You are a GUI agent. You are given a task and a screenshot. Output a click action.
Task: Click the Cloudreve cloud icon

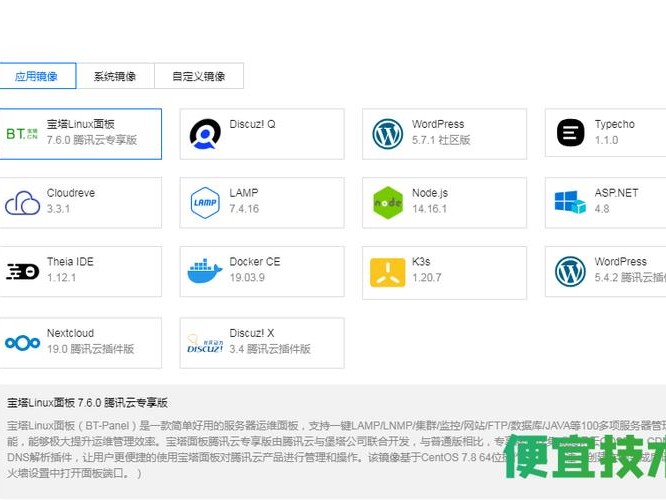(22, 203)
